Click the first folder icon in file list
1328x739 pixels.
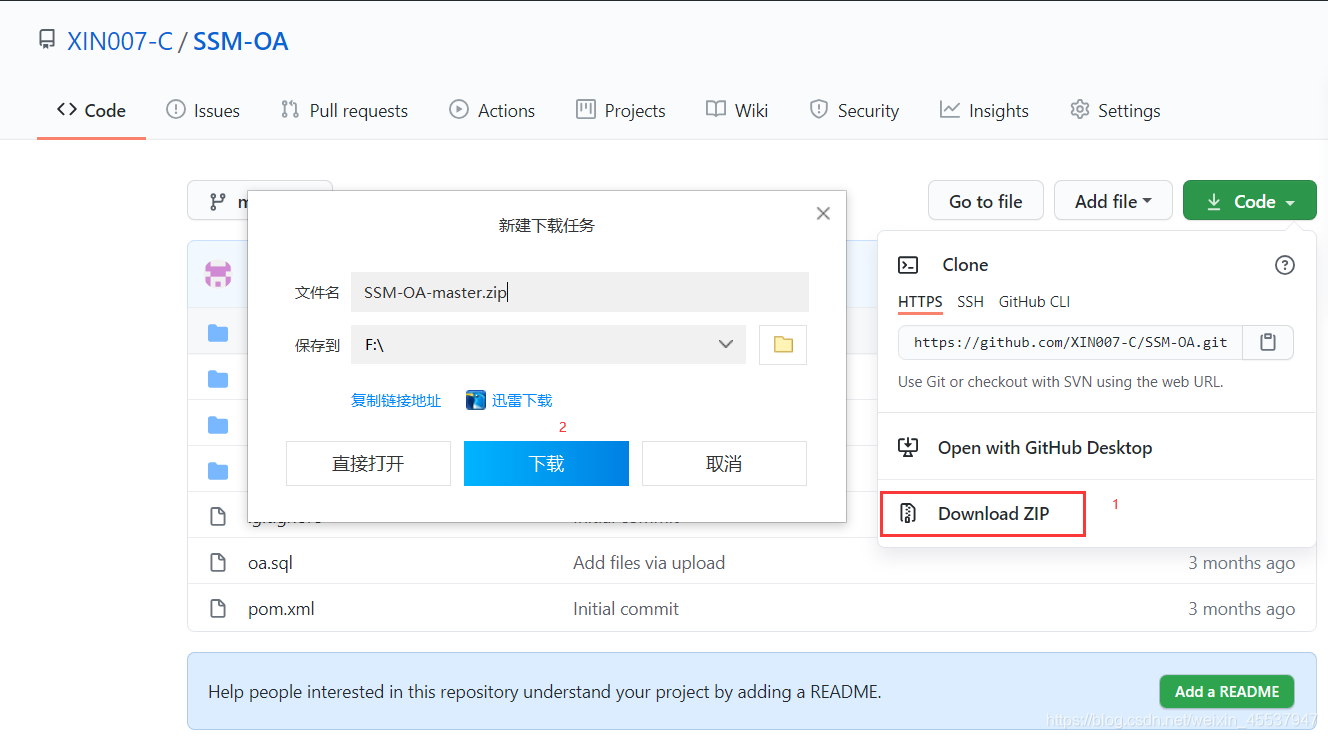tap(218, 333)
